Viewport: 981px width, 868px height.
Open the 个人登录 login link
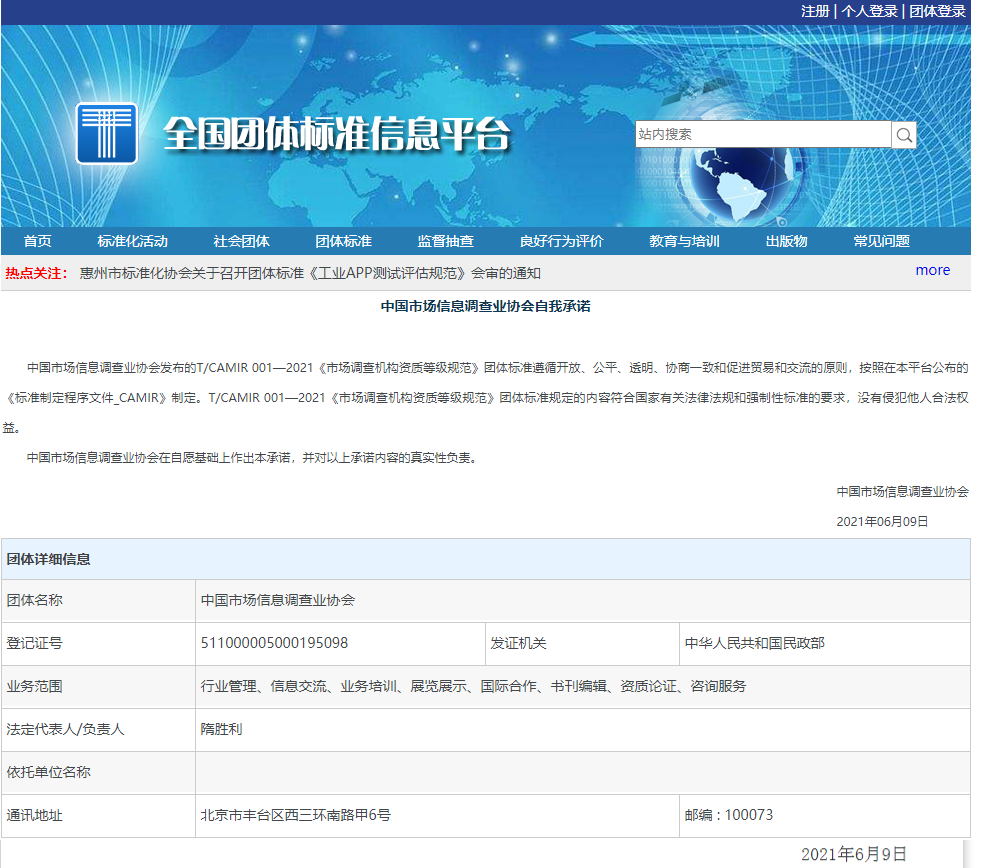coord(870,11)
